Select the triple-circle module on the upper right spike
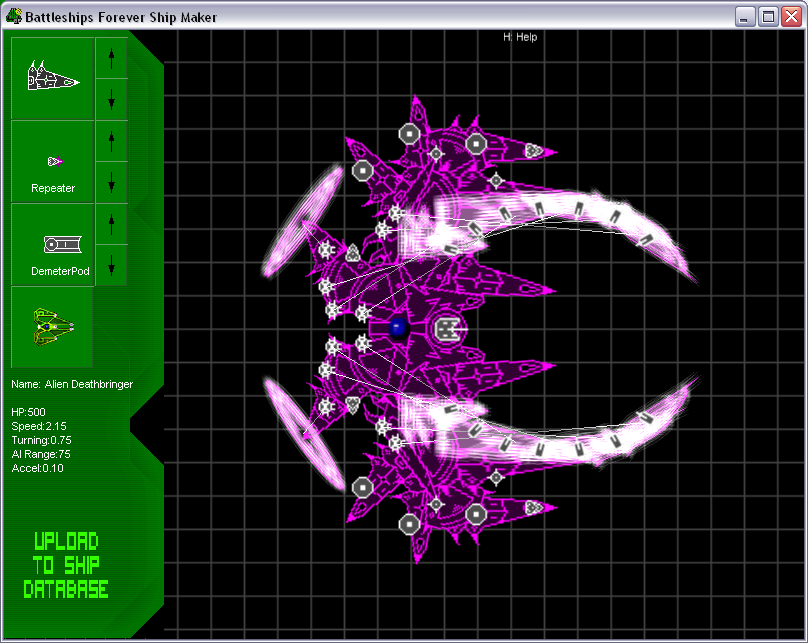808x643 pixels. pos(533,150)
